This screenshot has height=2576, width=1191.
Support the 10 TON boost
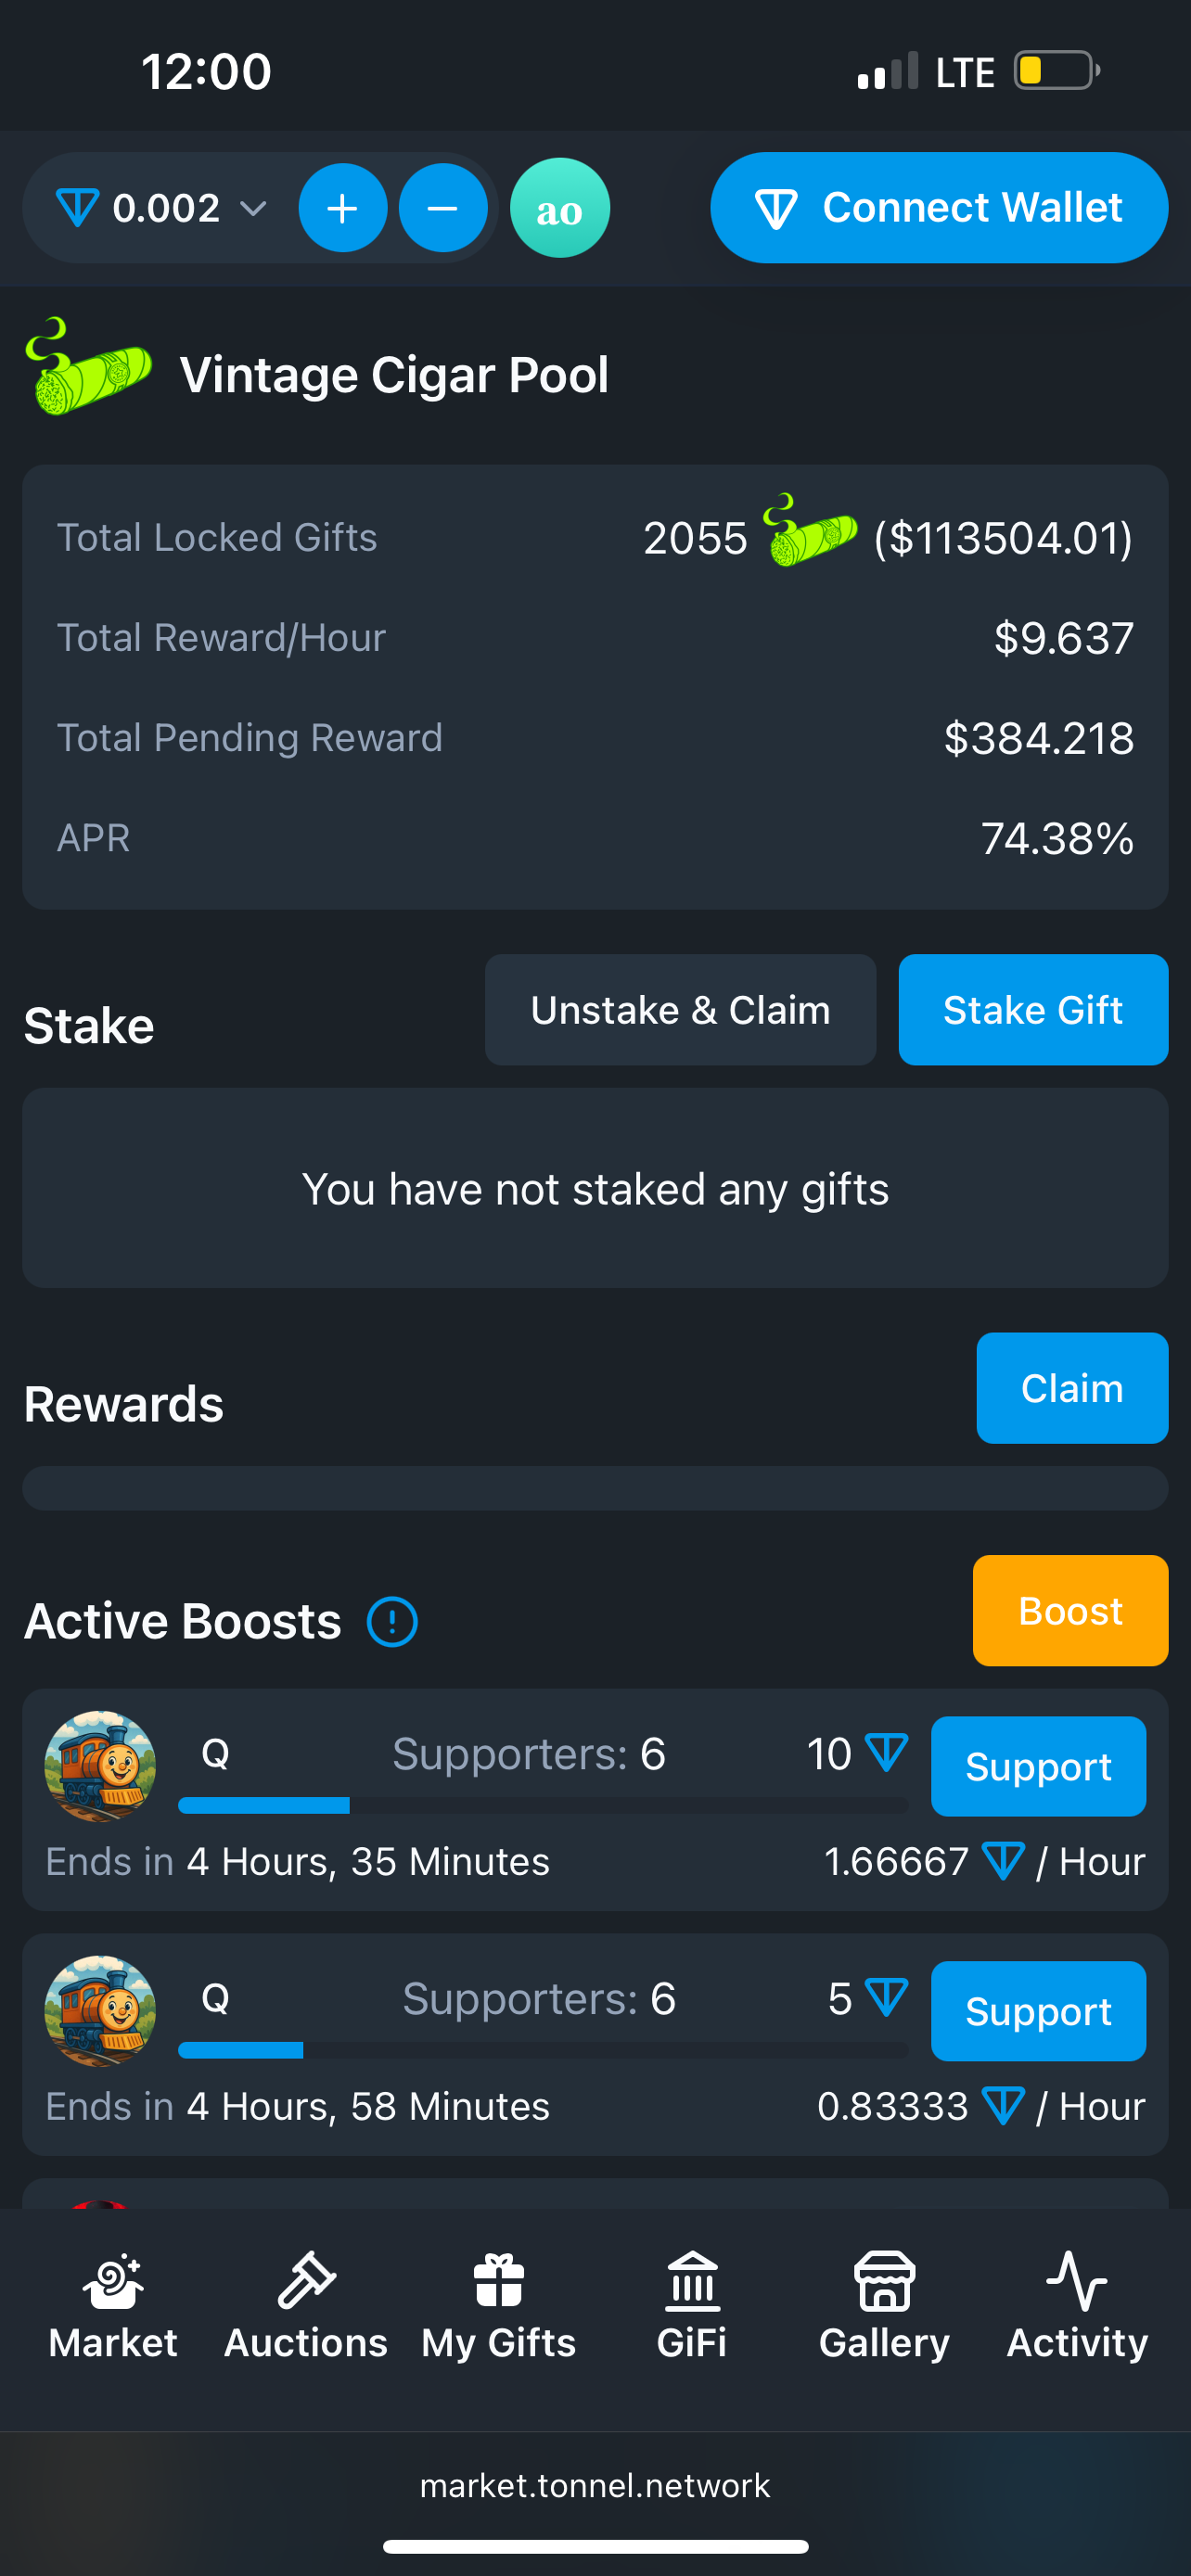(1038, 1767)
